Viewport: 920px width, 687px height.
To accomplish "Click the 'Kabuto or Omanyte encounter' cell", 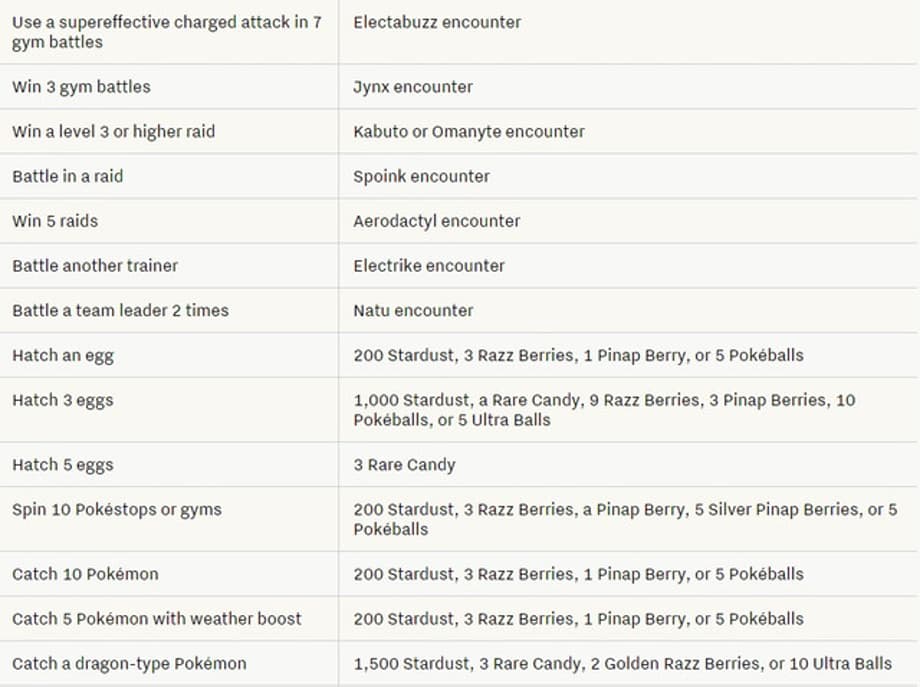I will pyautogui.click(x=468, y=131).
